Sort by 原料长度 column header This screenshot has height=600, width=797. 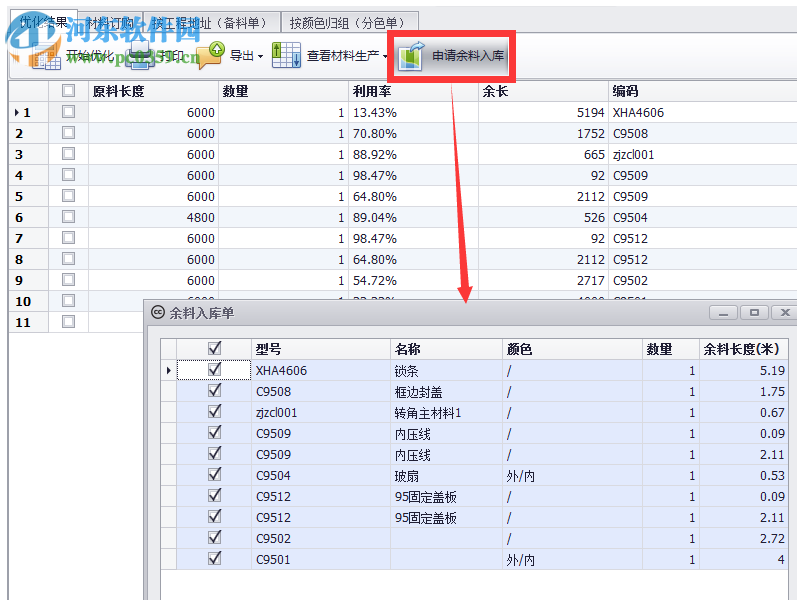pyautogui.click(x=154, y=91)
